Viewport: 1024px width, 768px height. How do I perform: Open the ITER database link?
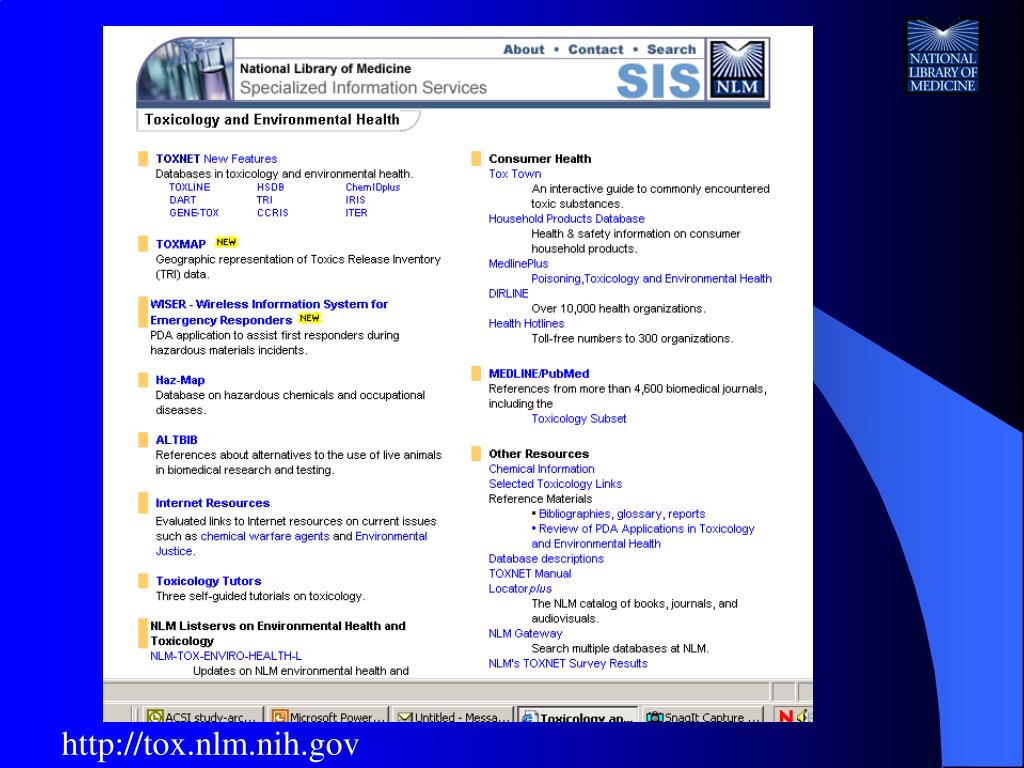pyautogui.click(x=357, y=213)
